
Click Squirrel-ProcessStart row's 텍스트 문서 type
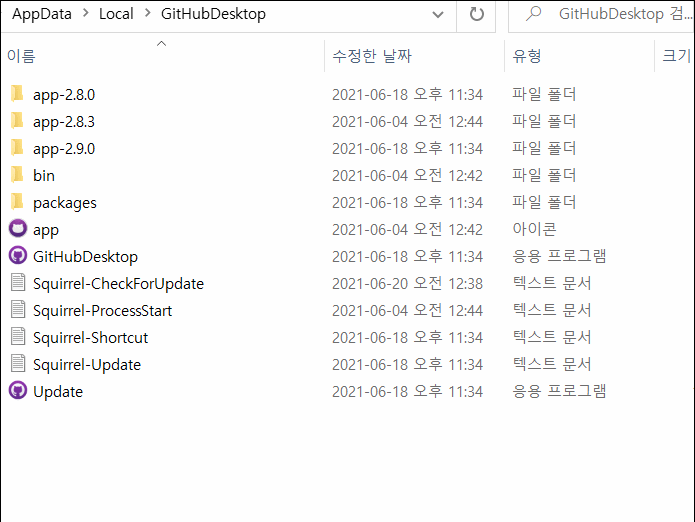[552, 310]
